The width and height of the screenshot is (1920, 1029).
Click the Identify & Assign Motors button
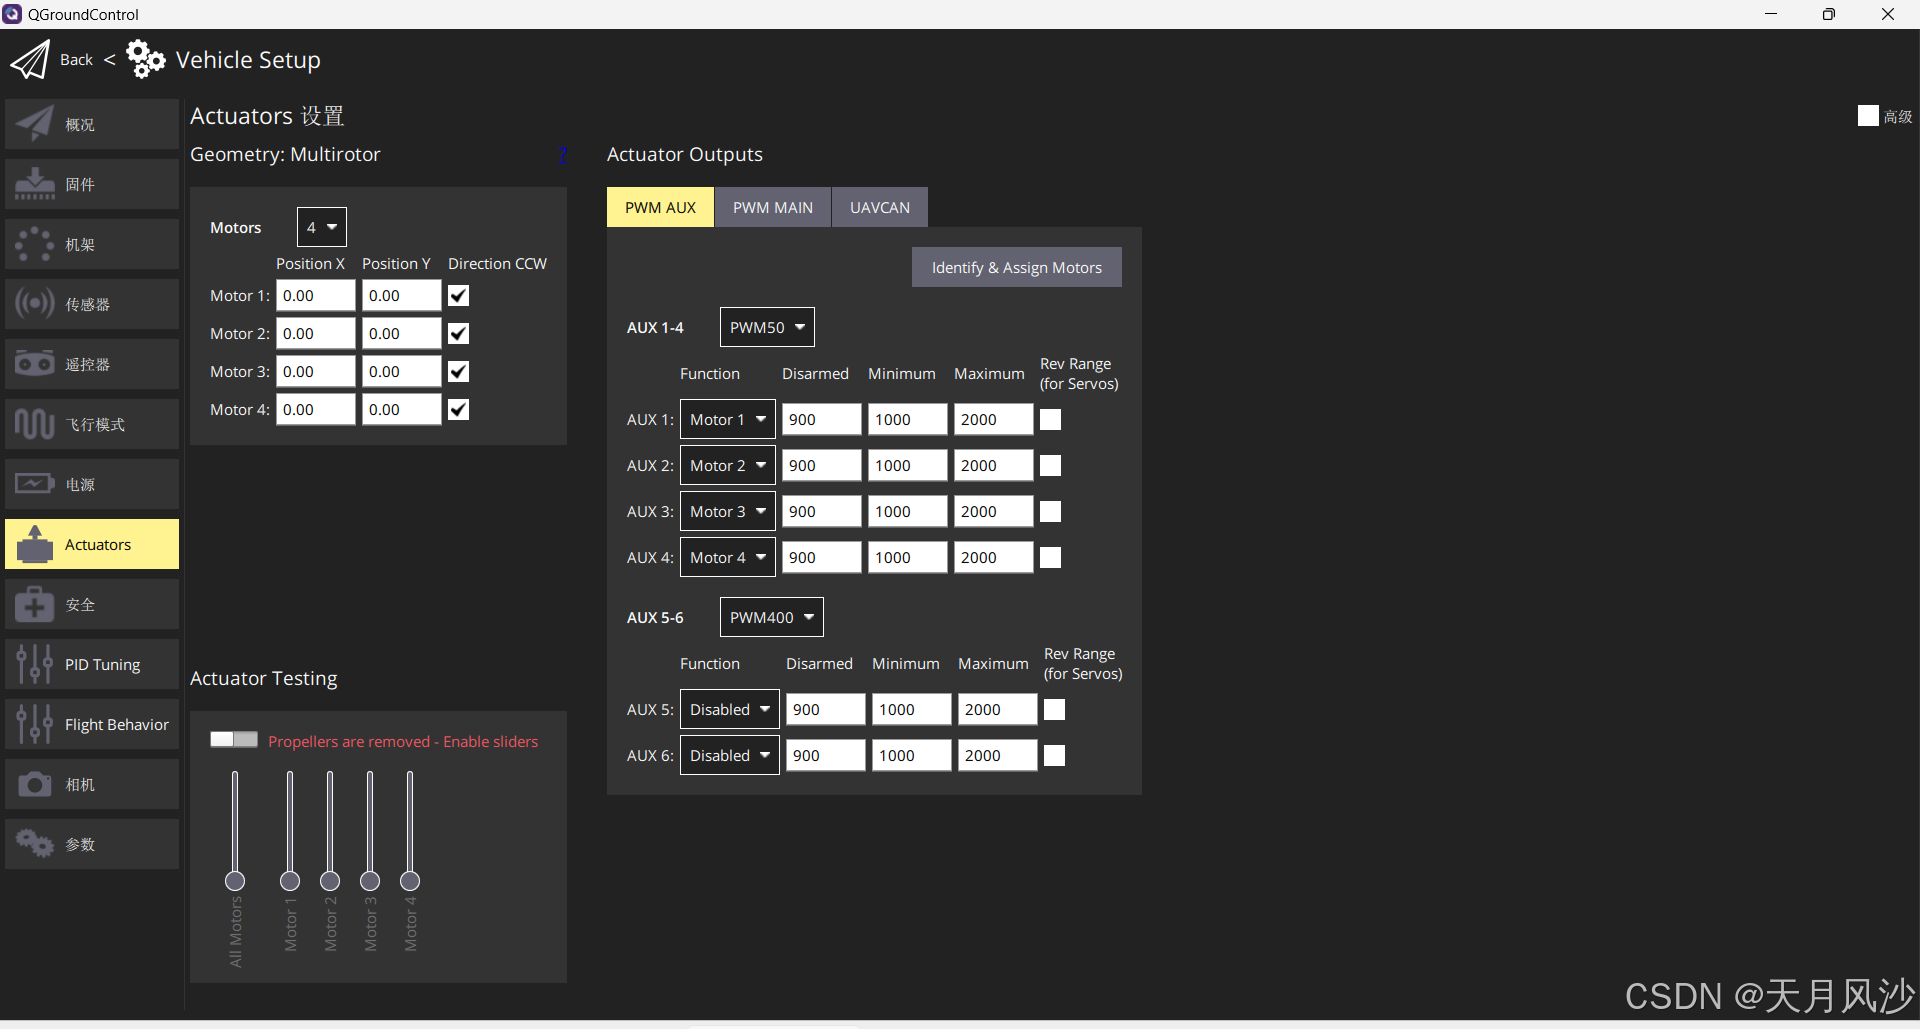point(1016,267)
